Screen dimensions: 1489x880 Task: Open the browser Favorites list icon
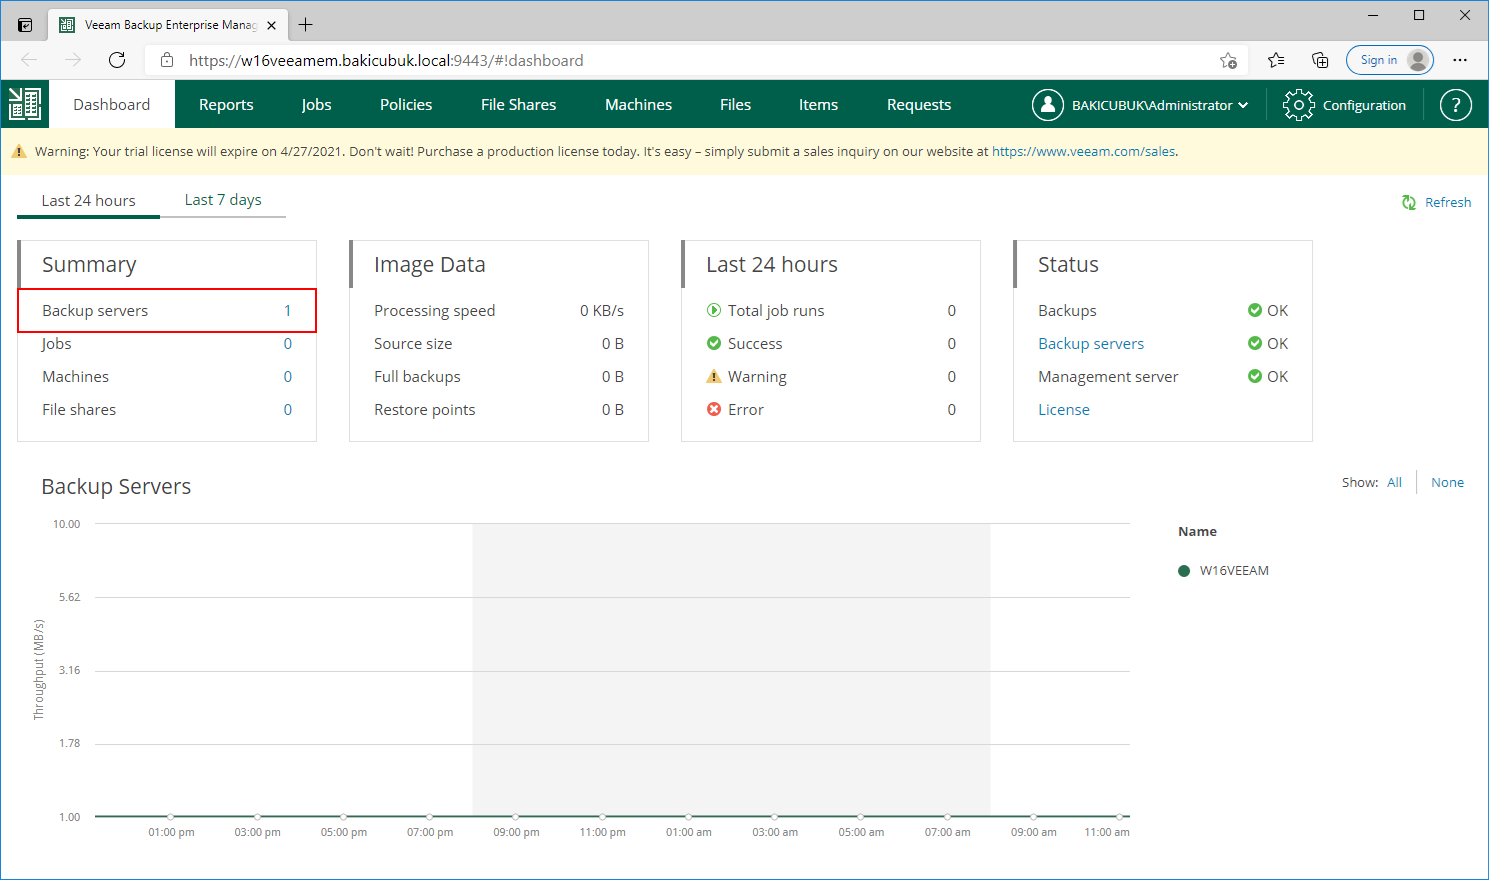pyautogui.click(x=1276, y=60)
